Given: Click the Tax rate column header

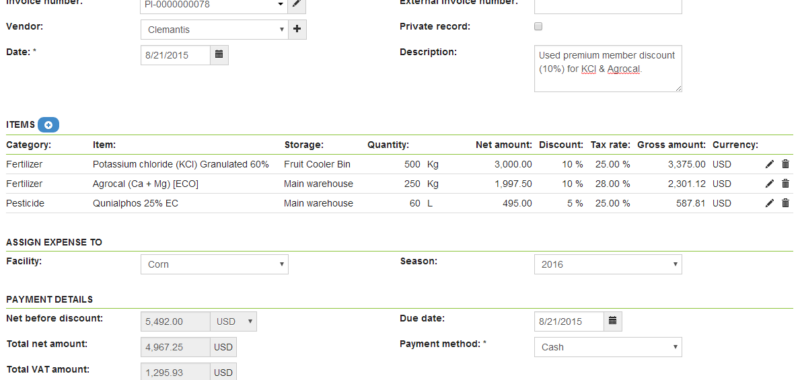Looking at the screenshot, I should [610, 145].
